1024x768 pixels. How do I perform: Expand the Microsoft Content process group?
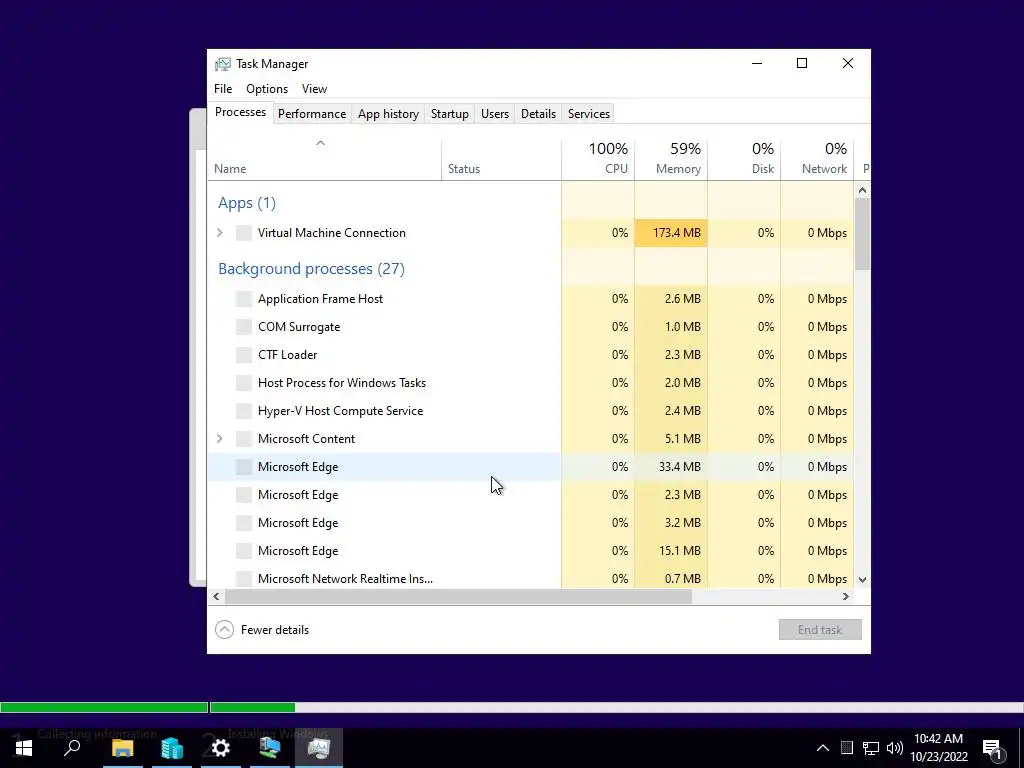coord(220,439)
